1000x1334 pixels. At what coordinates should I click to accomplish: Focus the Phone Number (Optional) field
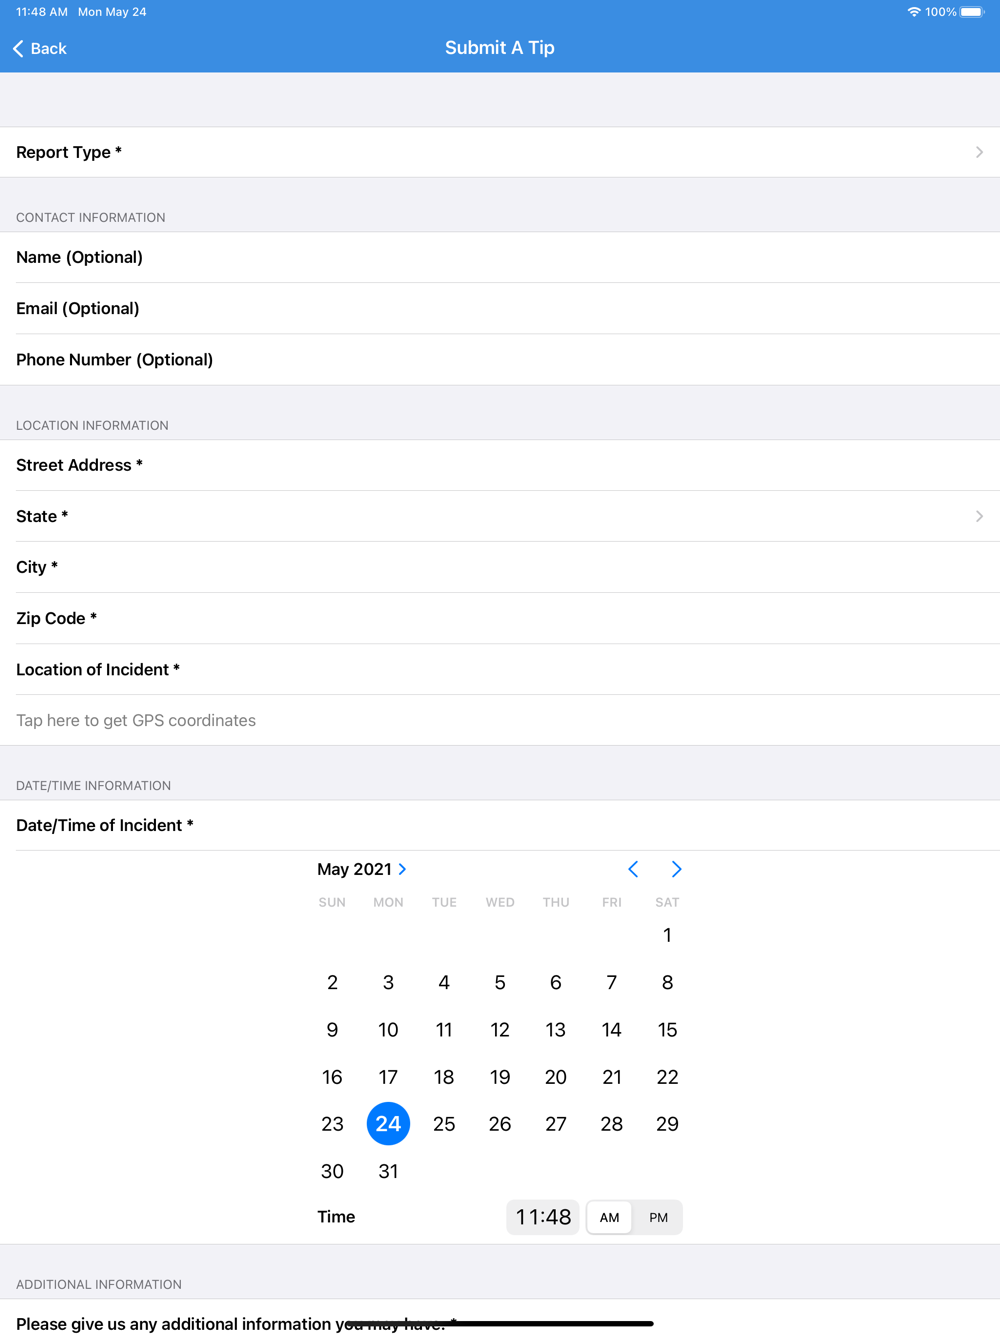pos(500,359)
